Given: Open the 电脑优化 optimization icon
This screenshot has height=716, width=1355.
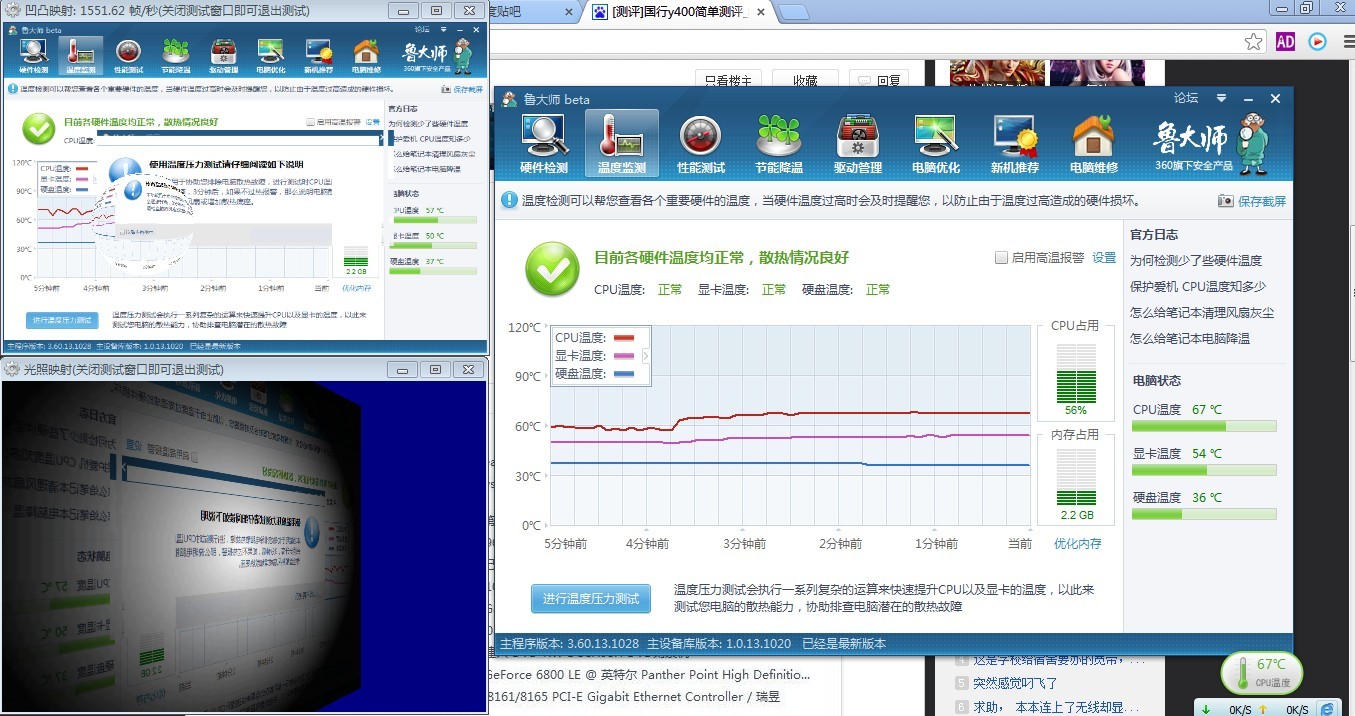Looking at the screenshot, I should [x=936, y=144].
